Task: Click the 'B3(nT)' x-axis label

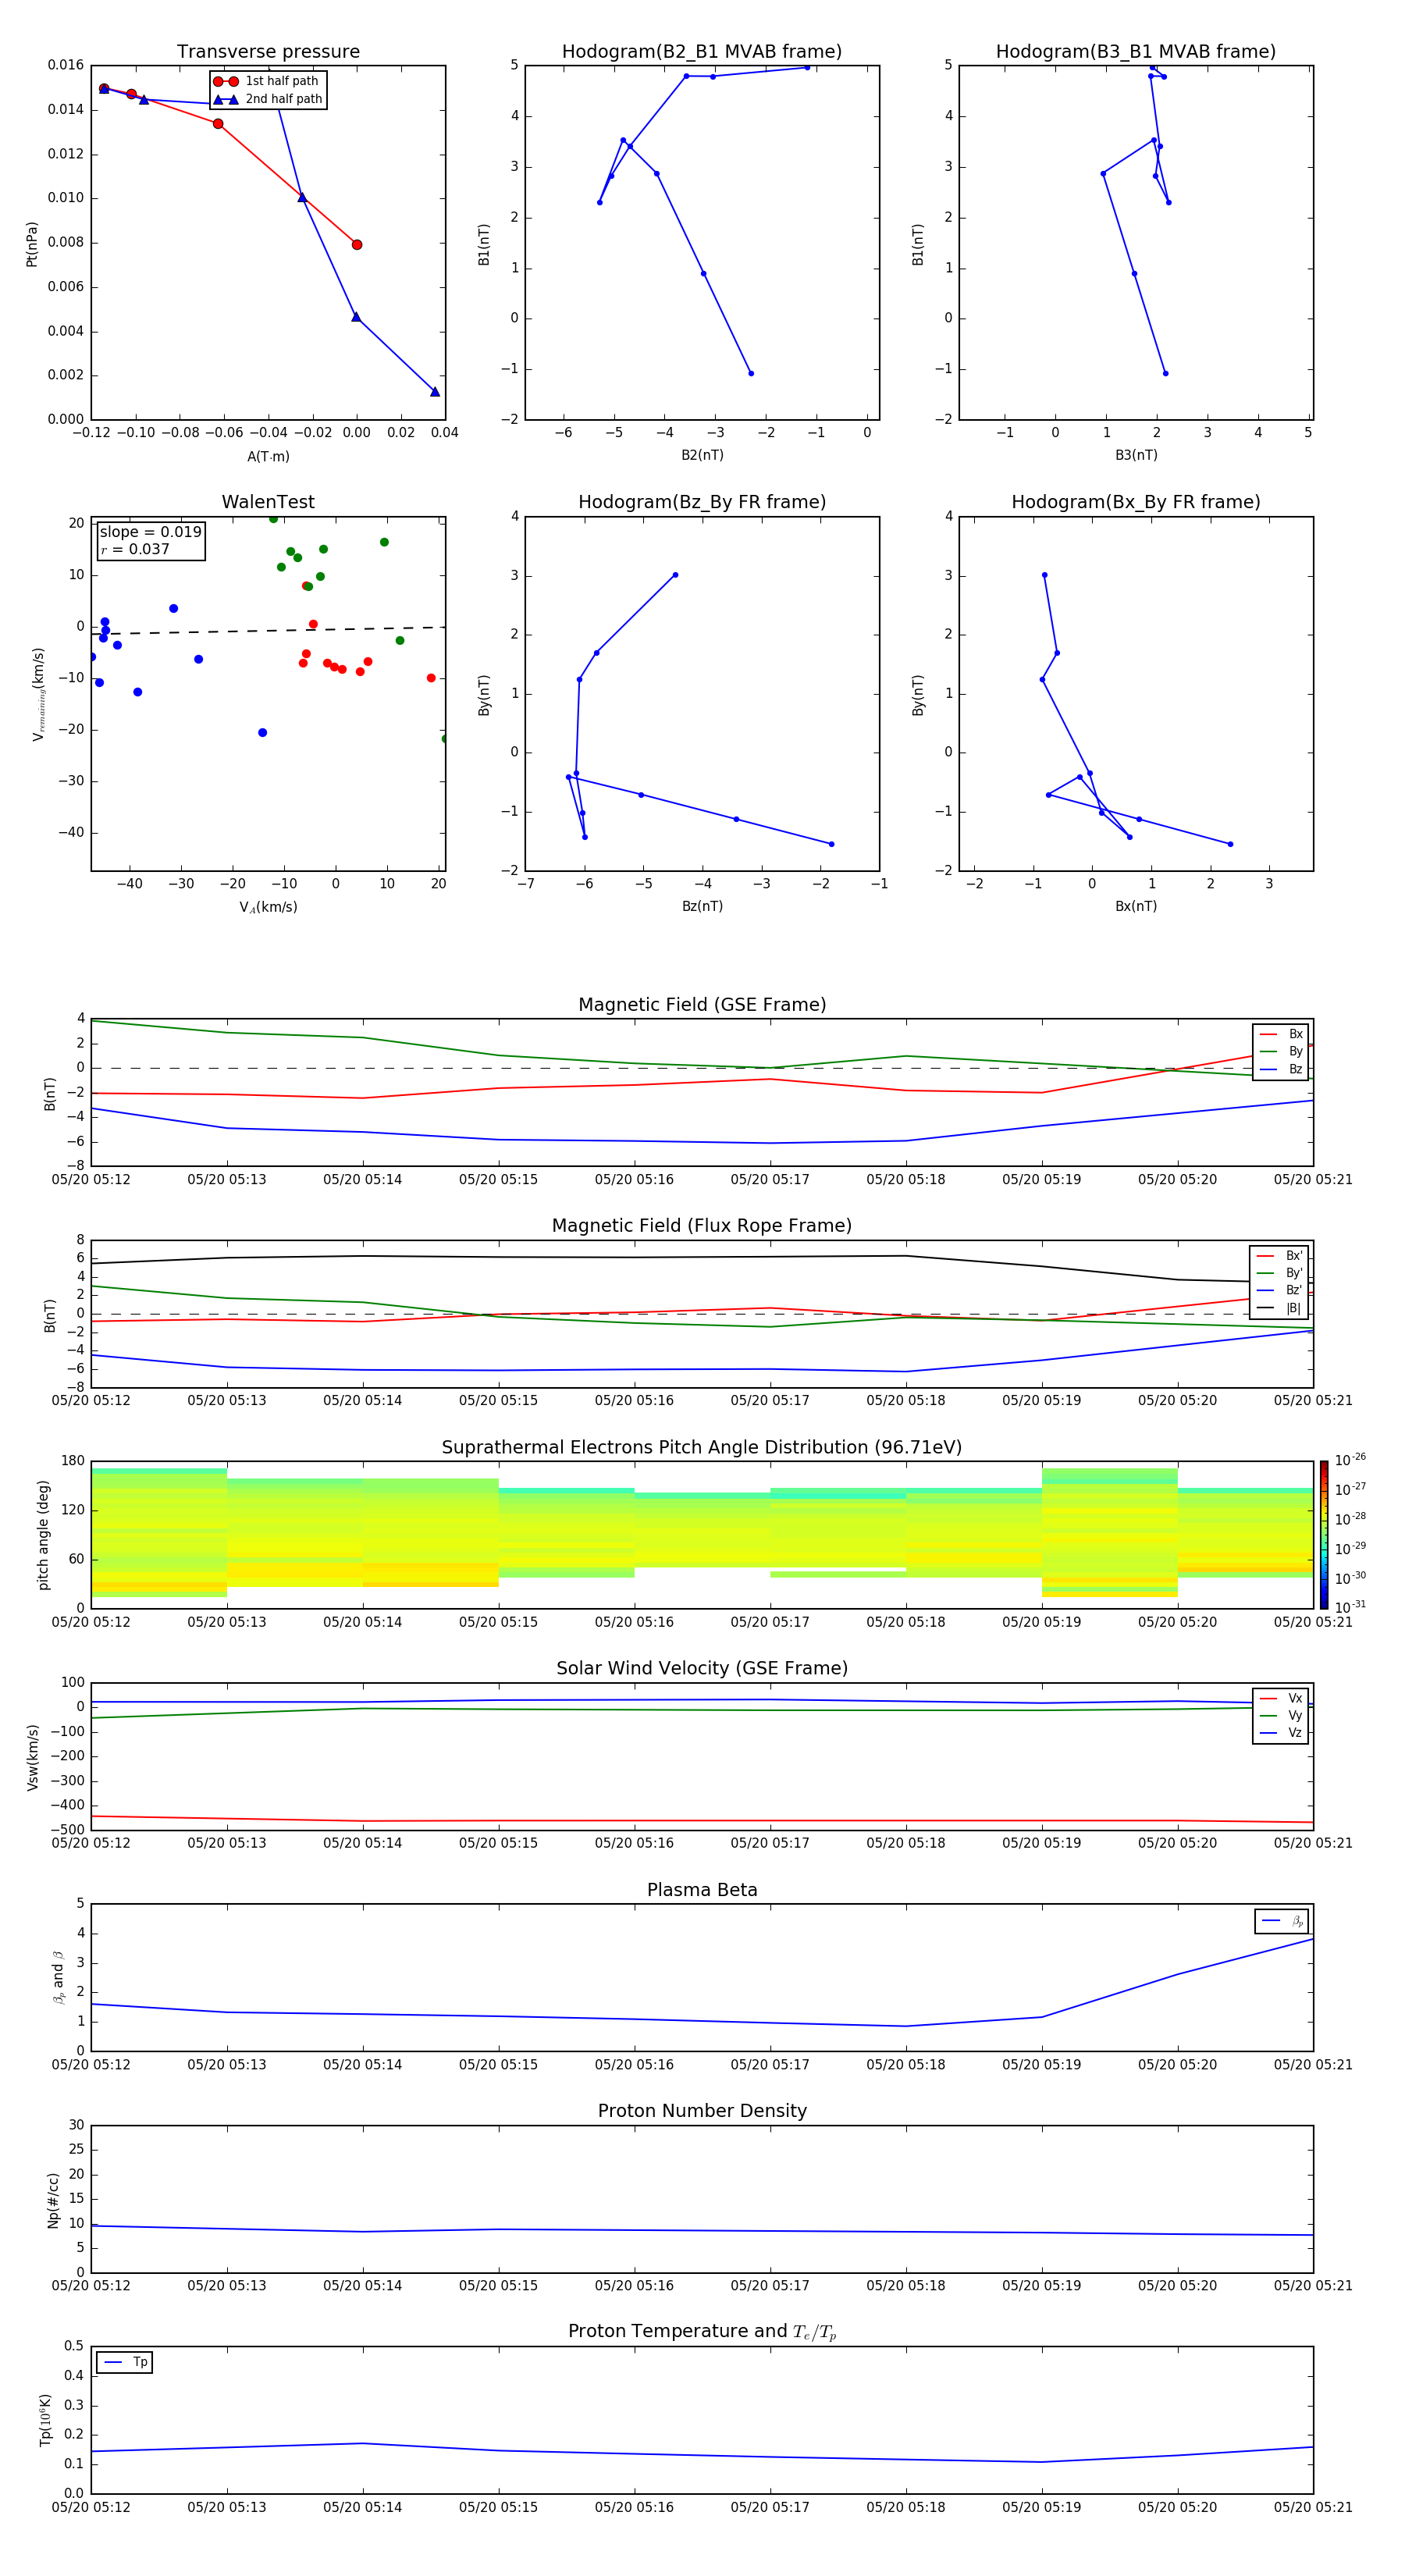Action: tap(1136, 456)
